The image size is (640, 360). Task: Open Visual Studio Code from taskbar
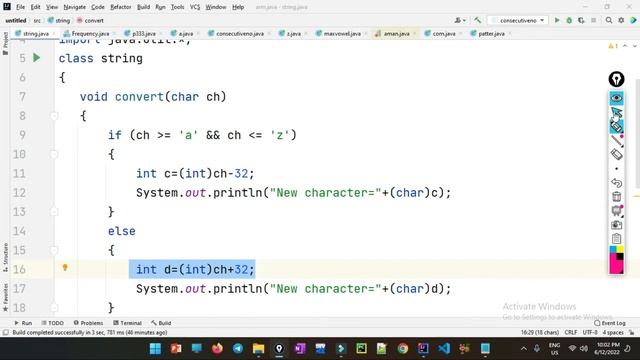pos(444,349)
